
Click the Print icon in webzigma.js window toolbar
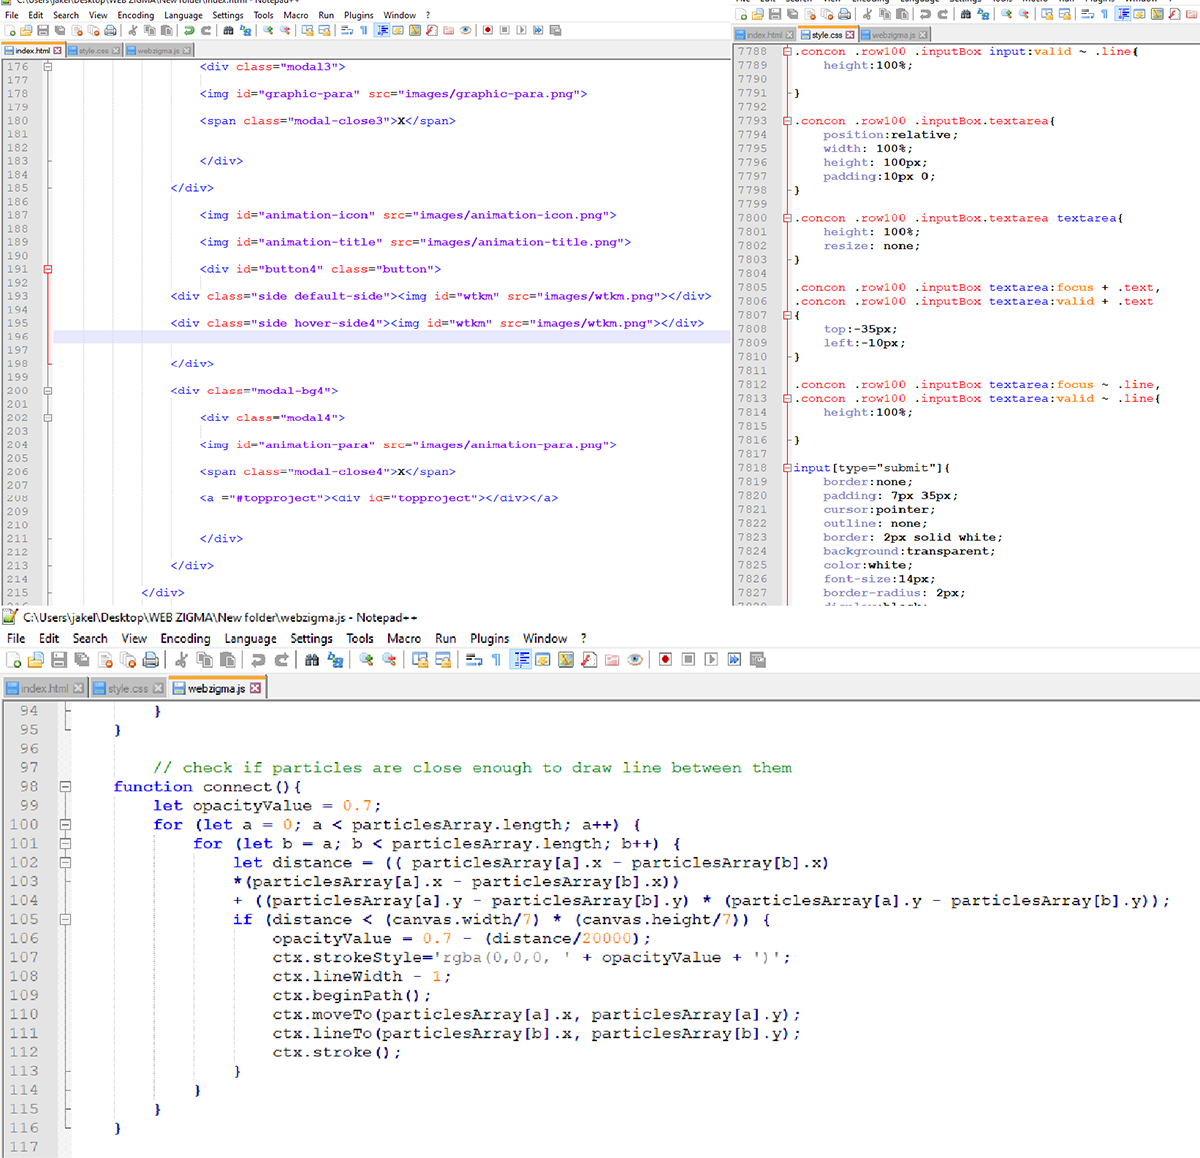(x=151, y=659)
